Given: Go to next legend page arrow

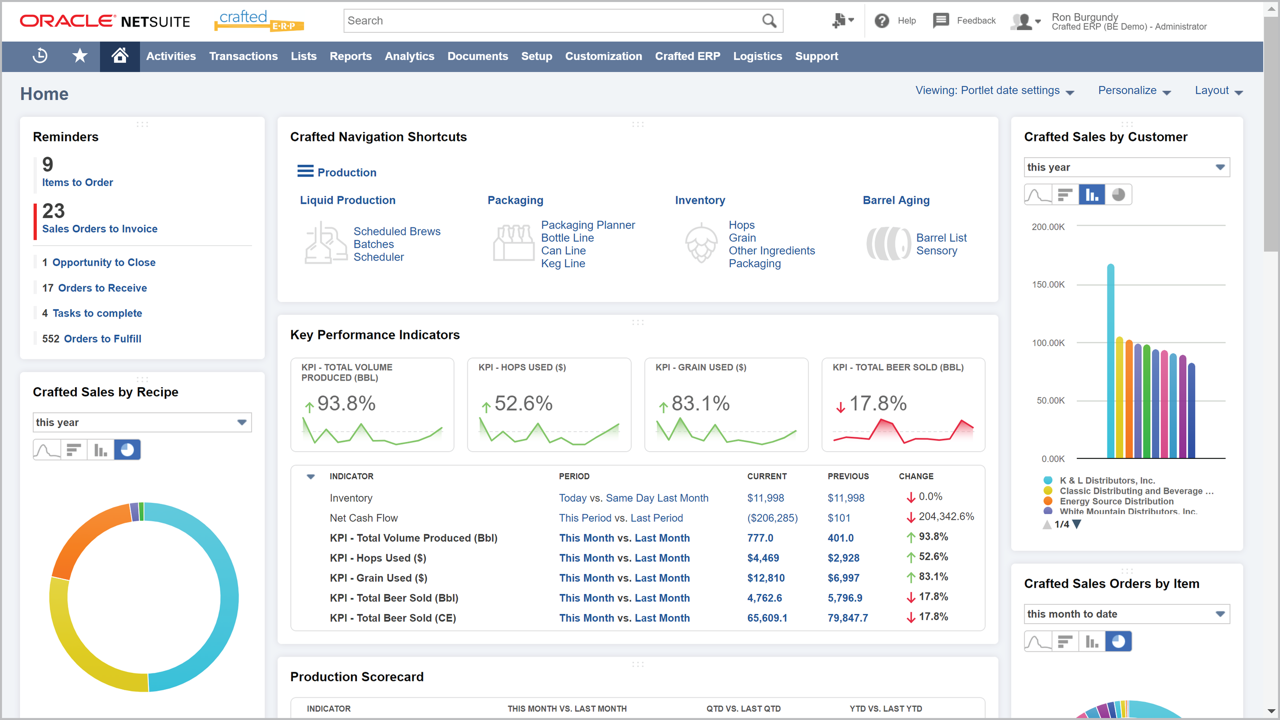Looking at the screenshot, I should [x=1077, y=524].
